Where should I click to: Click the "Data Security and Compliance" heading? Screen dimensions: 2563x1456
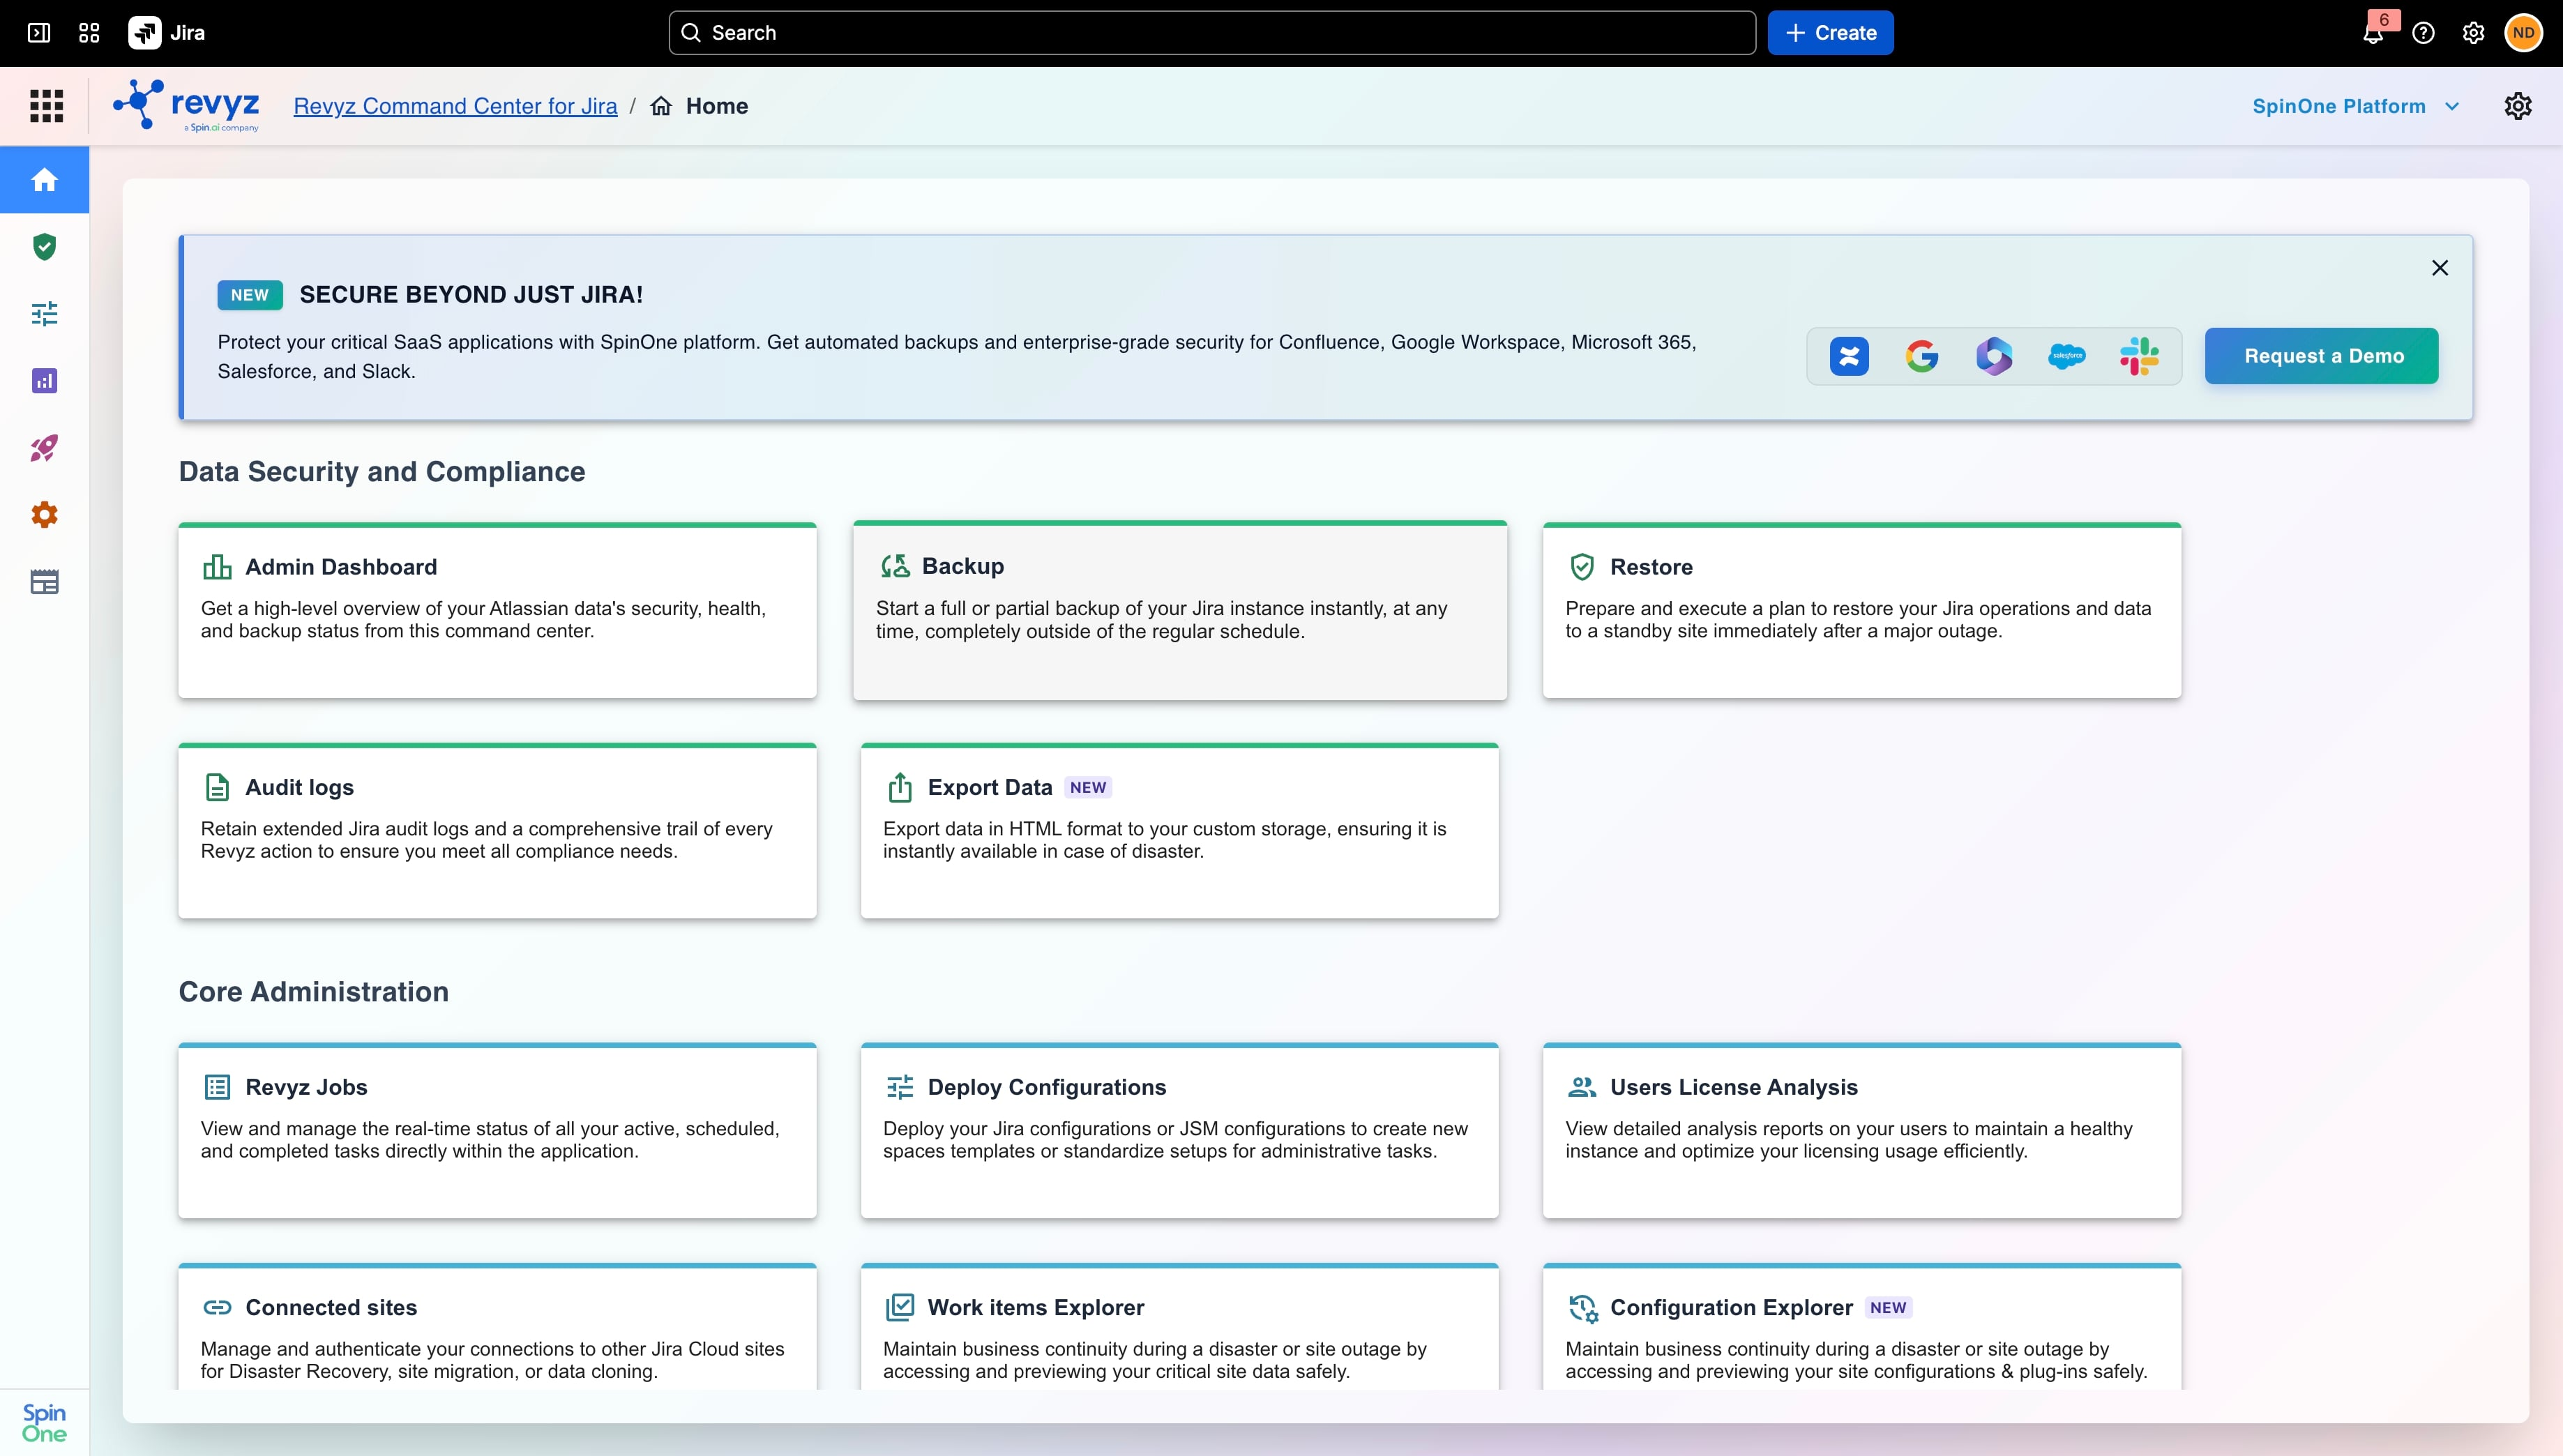click(x=382, y=472)
